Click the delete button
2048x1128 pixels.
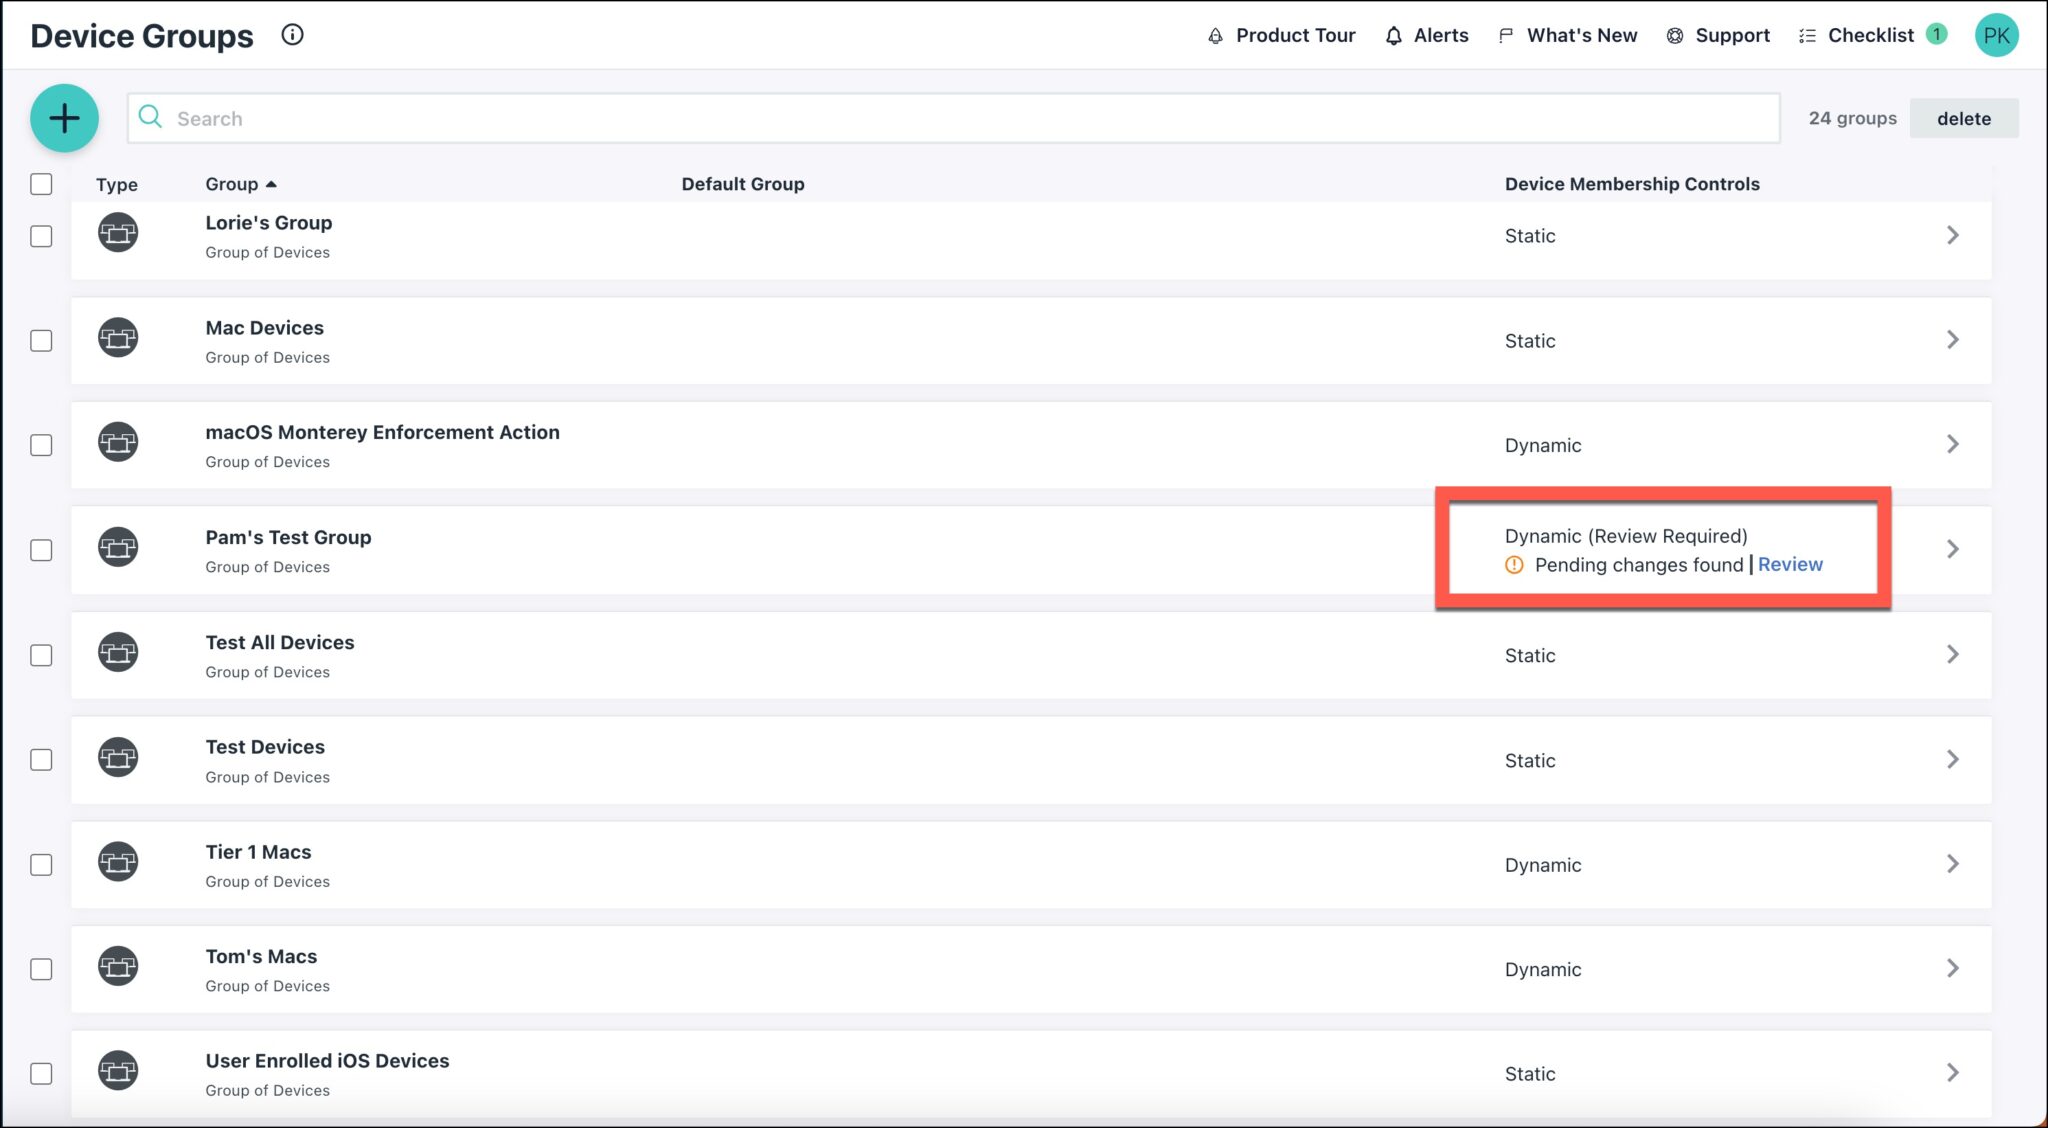(1963, 117)
